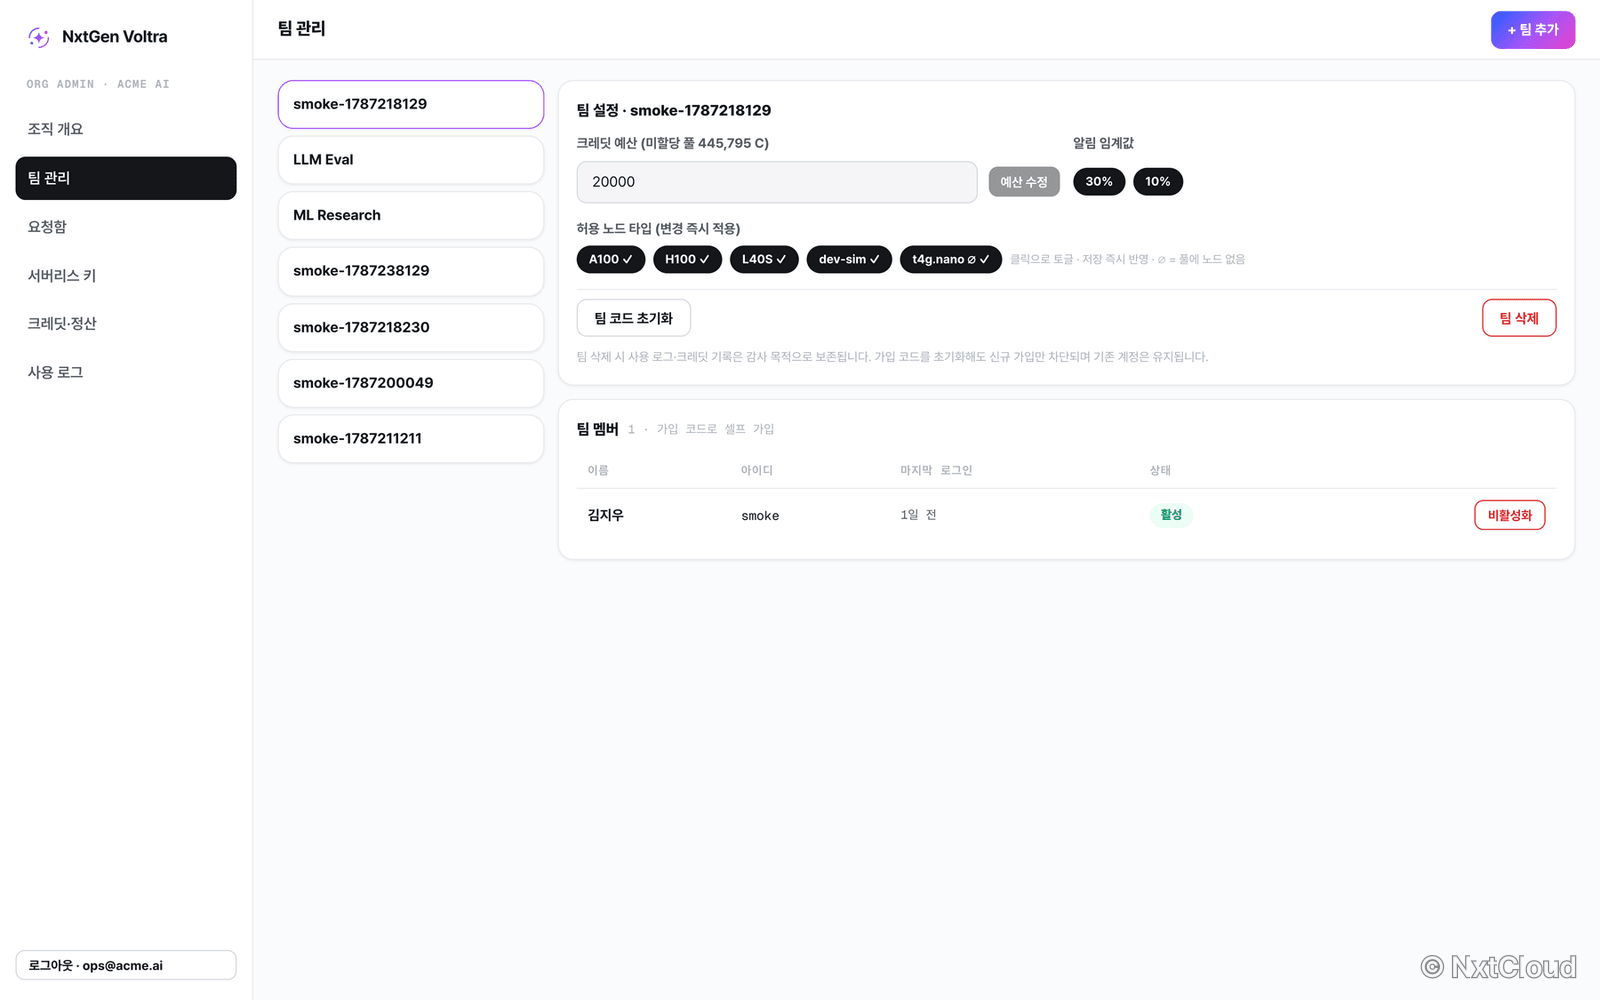The image size is (1600, 1000).
Task: Open 조직 개요 in sidebar
Action: (x=126, y=129)
